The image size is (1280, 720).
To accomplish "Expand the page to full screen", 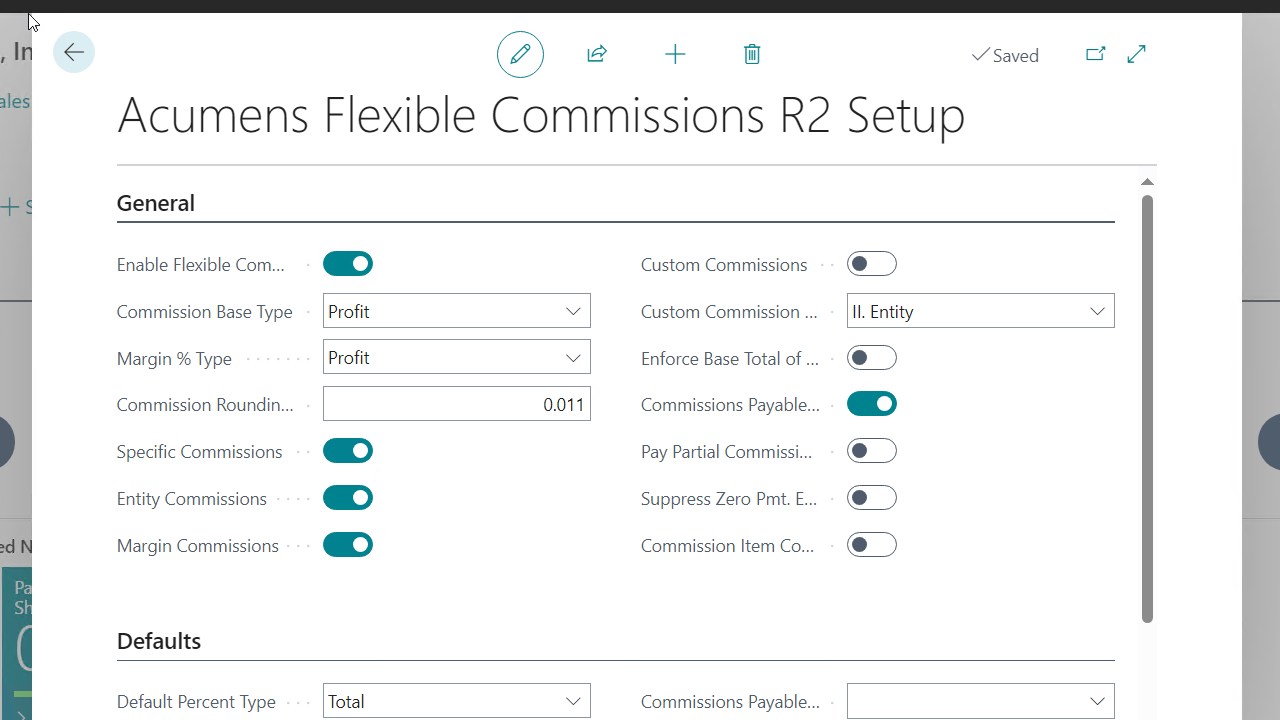I will (x=1136, y=54).
